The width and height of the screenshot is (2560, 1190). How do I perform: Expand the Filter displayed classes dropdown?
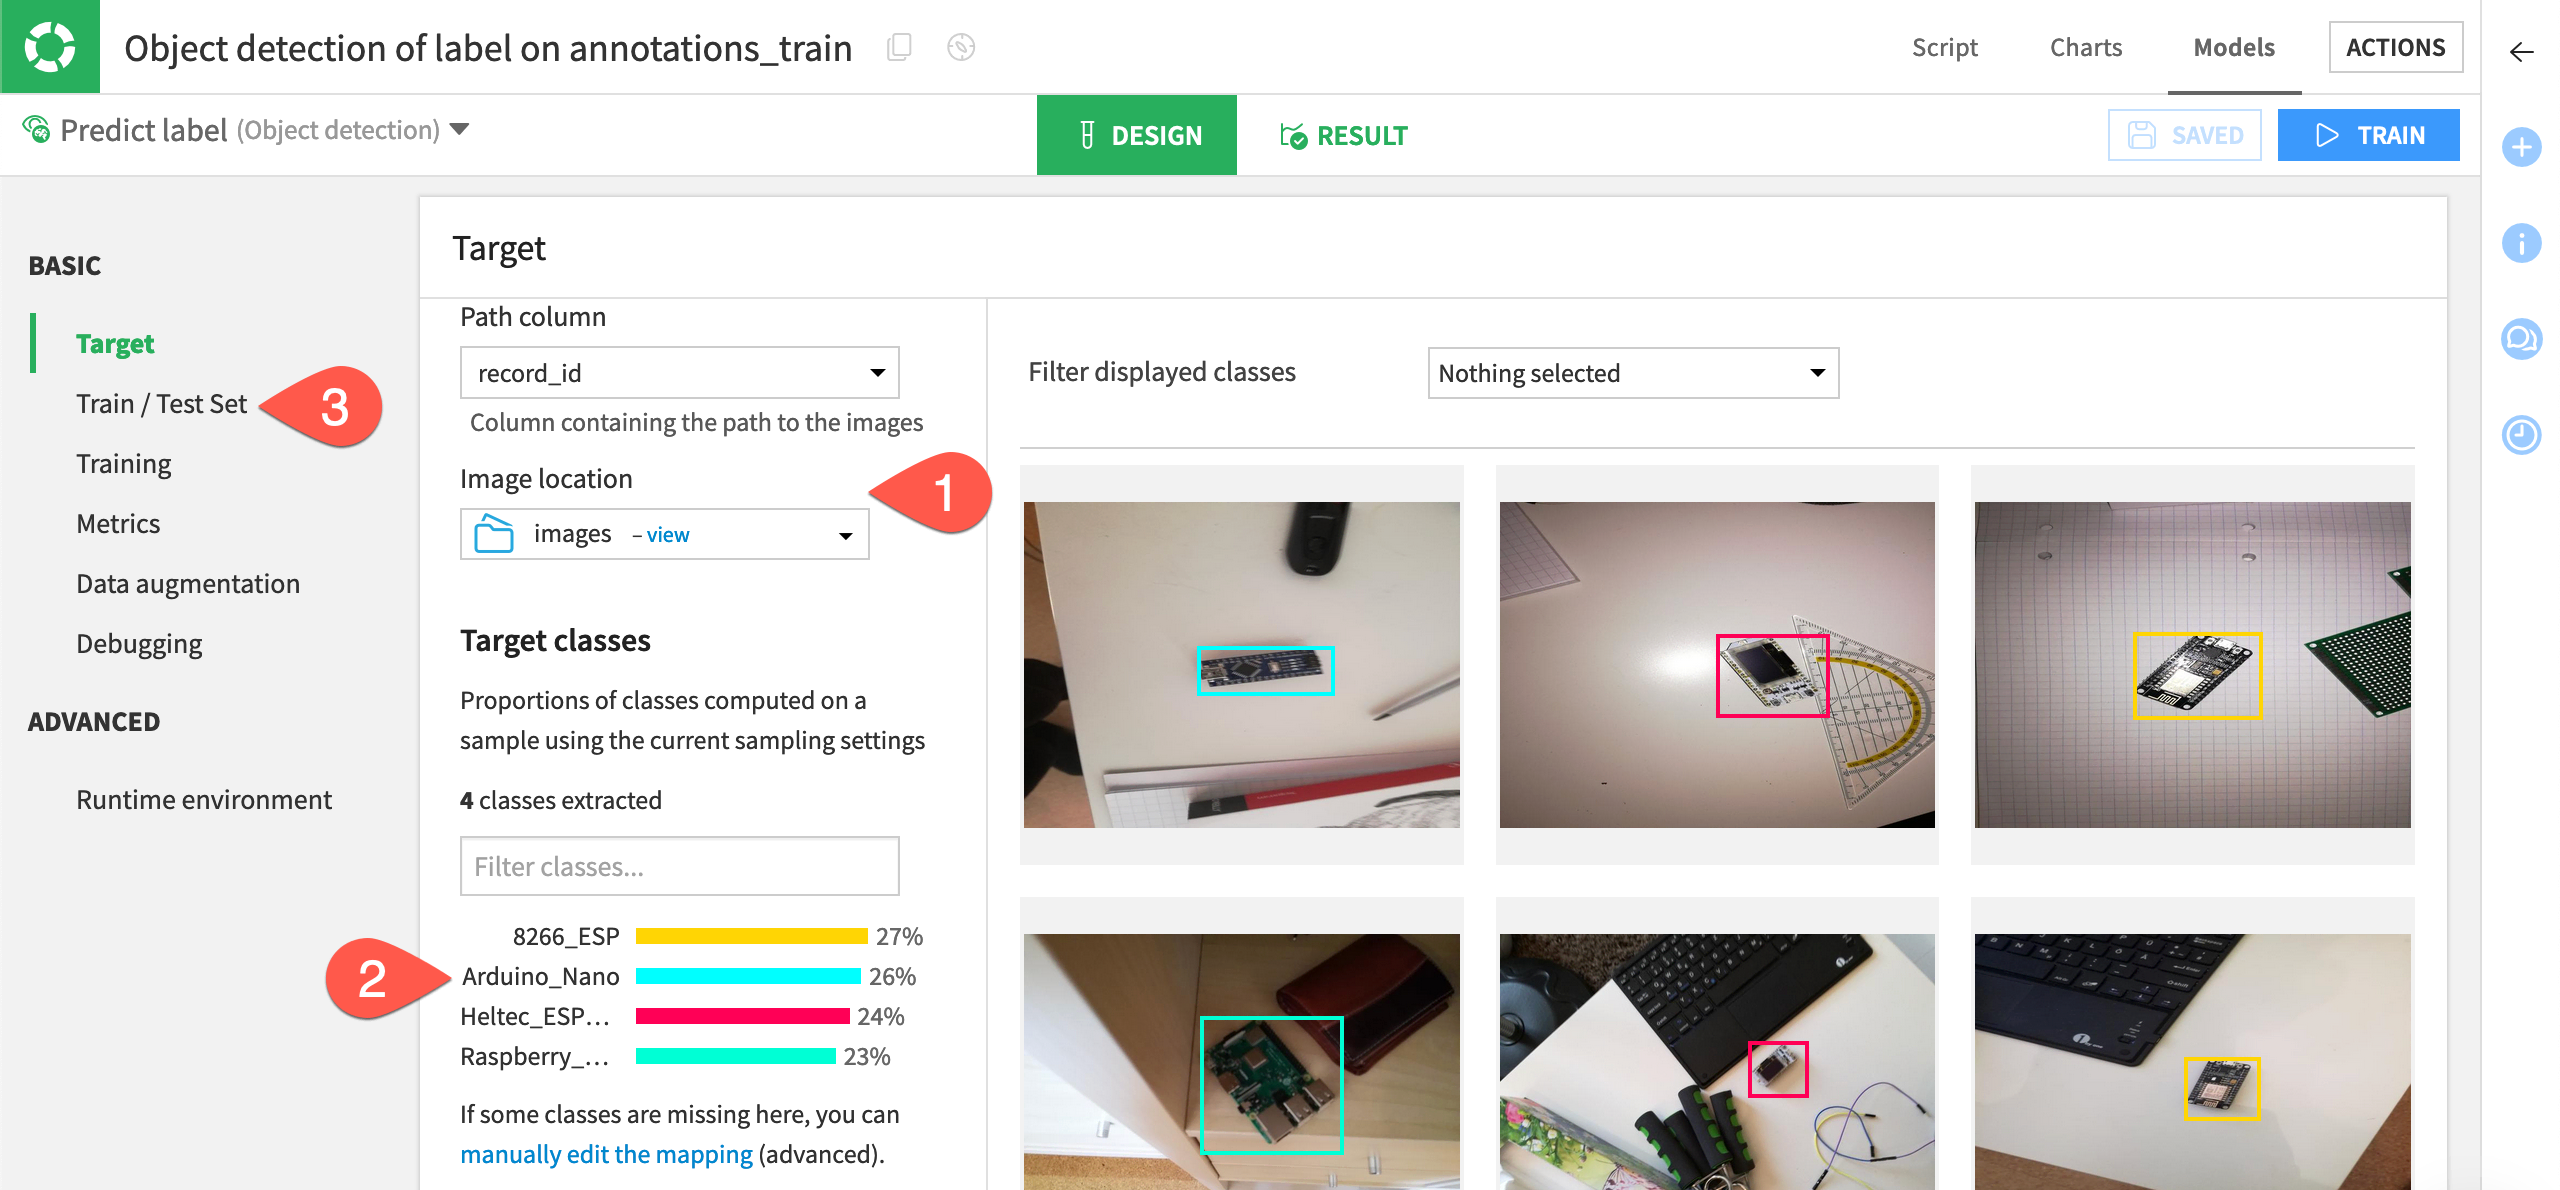coord(1628,372)
